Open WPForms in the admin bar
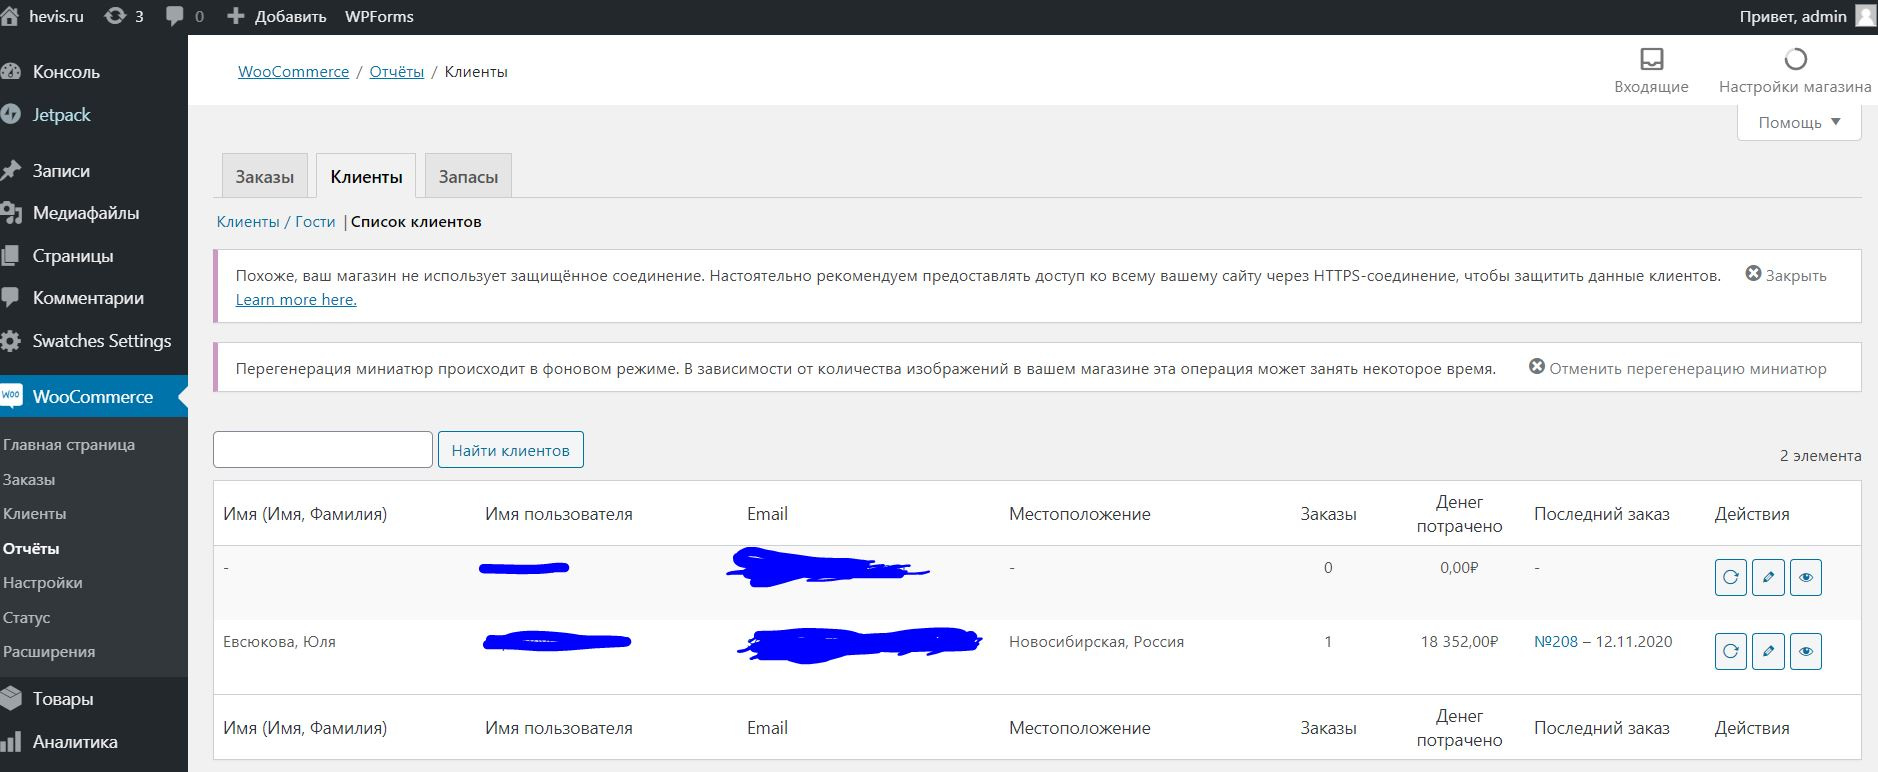The height and width of the screenshot is (772, 1878). [x=379, y=16]
